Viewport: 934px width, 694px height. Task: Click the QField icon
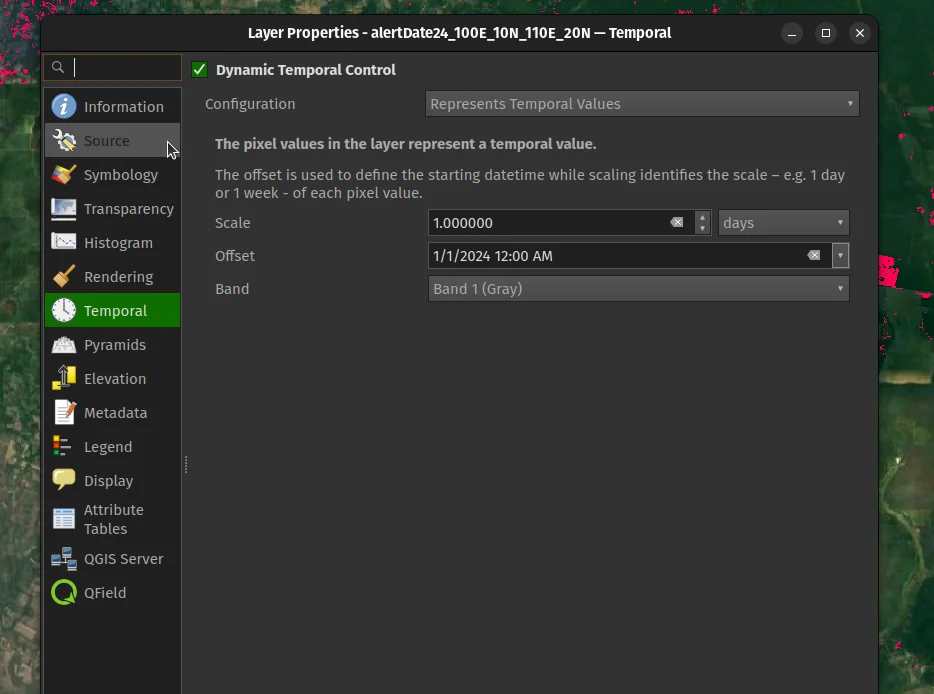click(x=64, y=593)
